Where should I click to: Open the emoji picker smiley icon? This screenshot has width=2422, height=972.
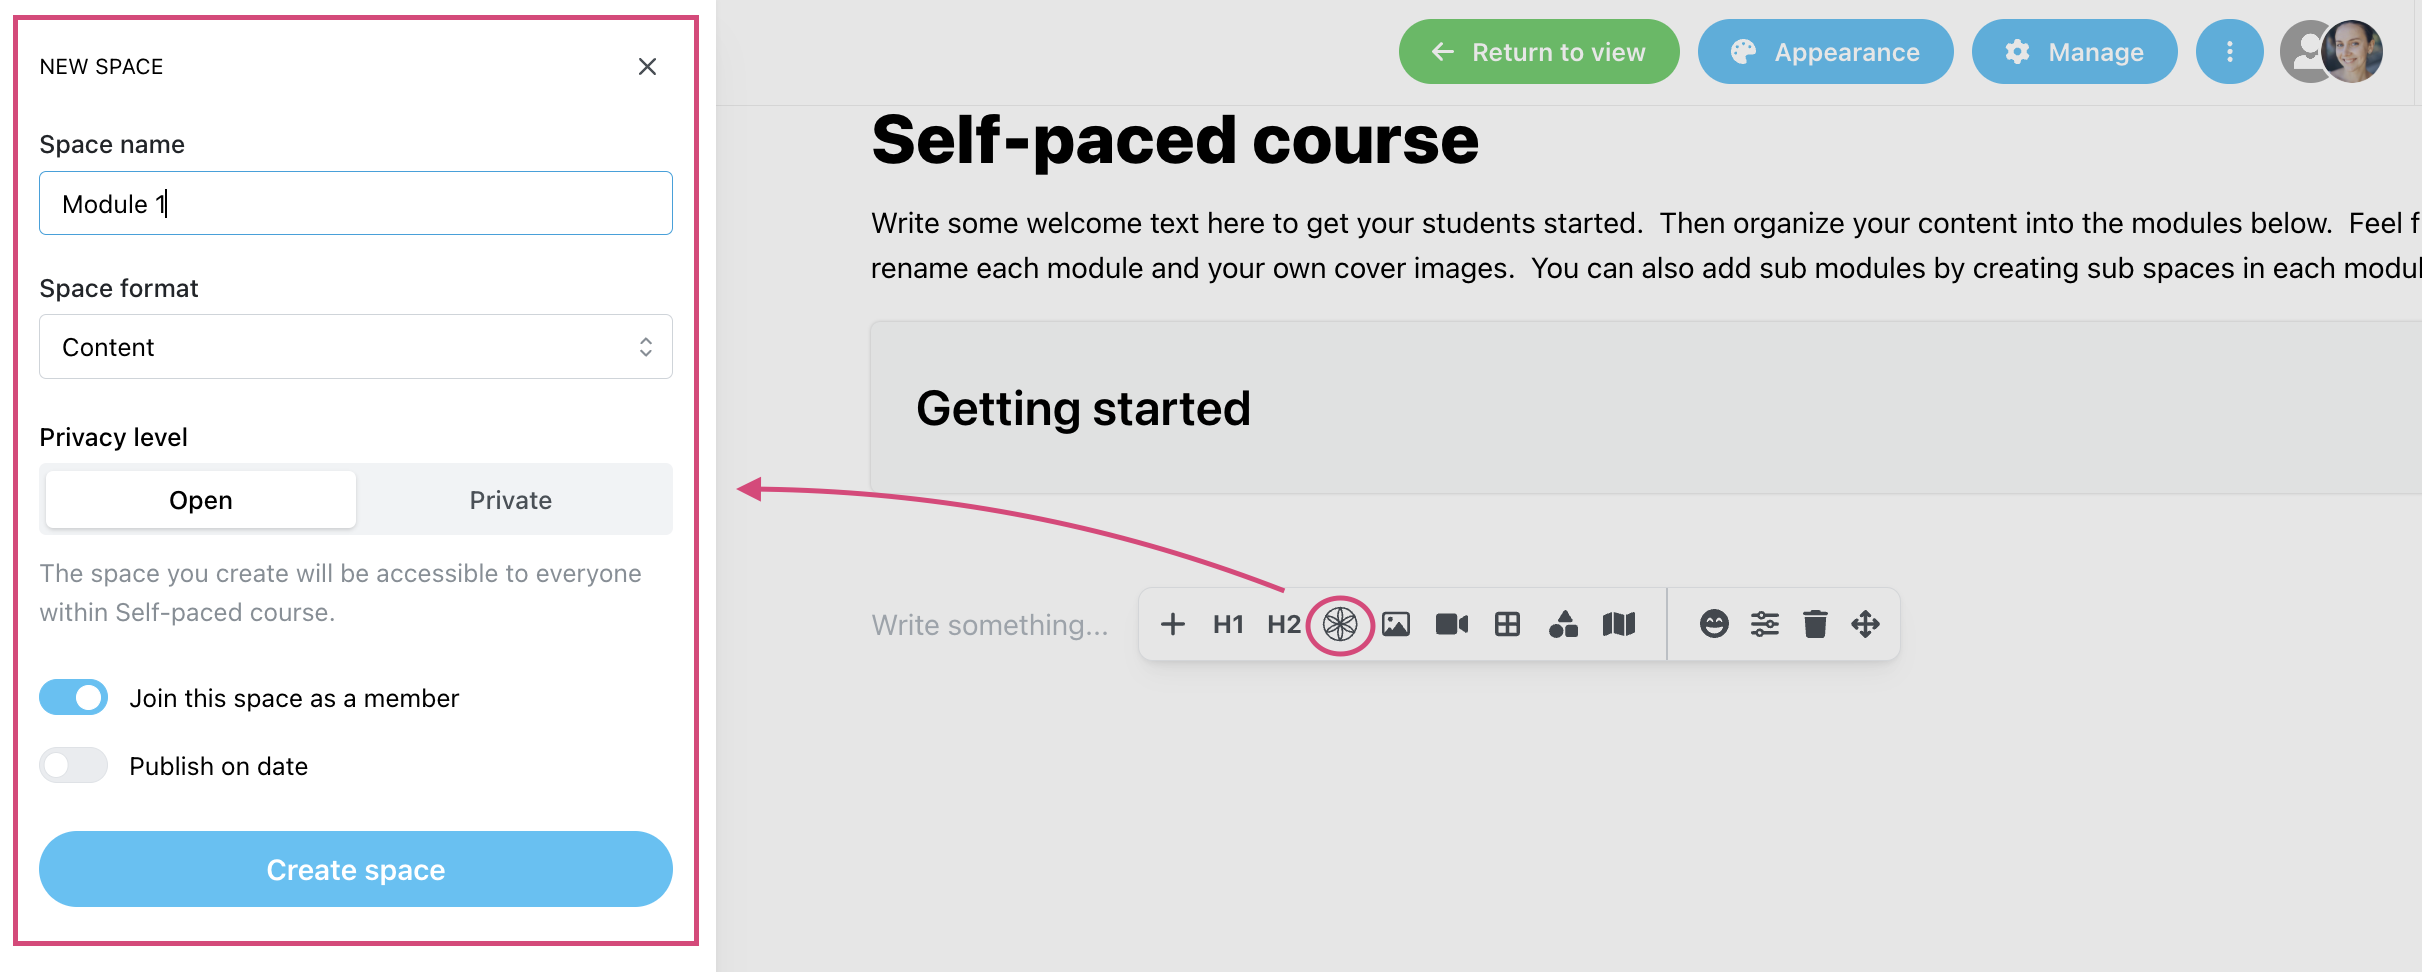pyautogui.click(x=1714, y=625)
